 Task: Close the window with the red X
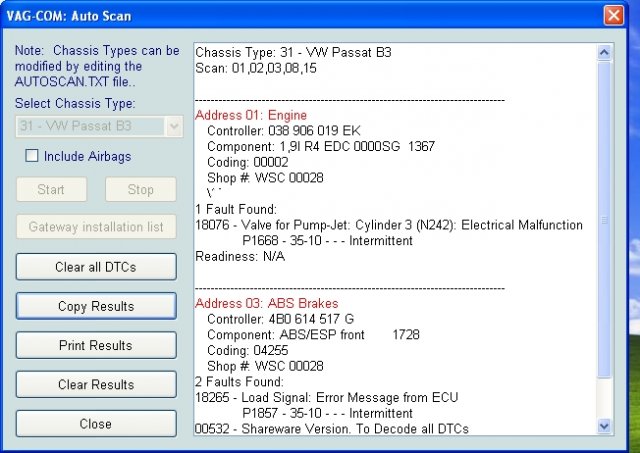click(613, 16)
